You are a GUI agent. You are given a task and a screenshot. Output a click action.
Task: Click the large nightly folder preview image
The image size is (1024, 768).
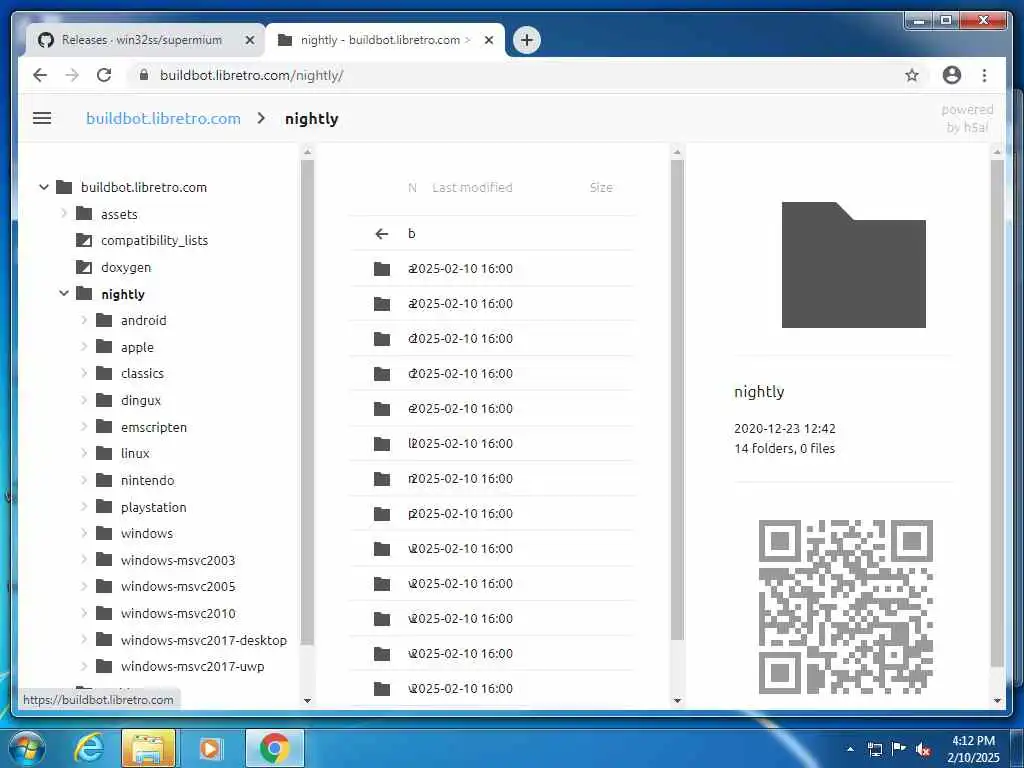(x=854, y=264)
